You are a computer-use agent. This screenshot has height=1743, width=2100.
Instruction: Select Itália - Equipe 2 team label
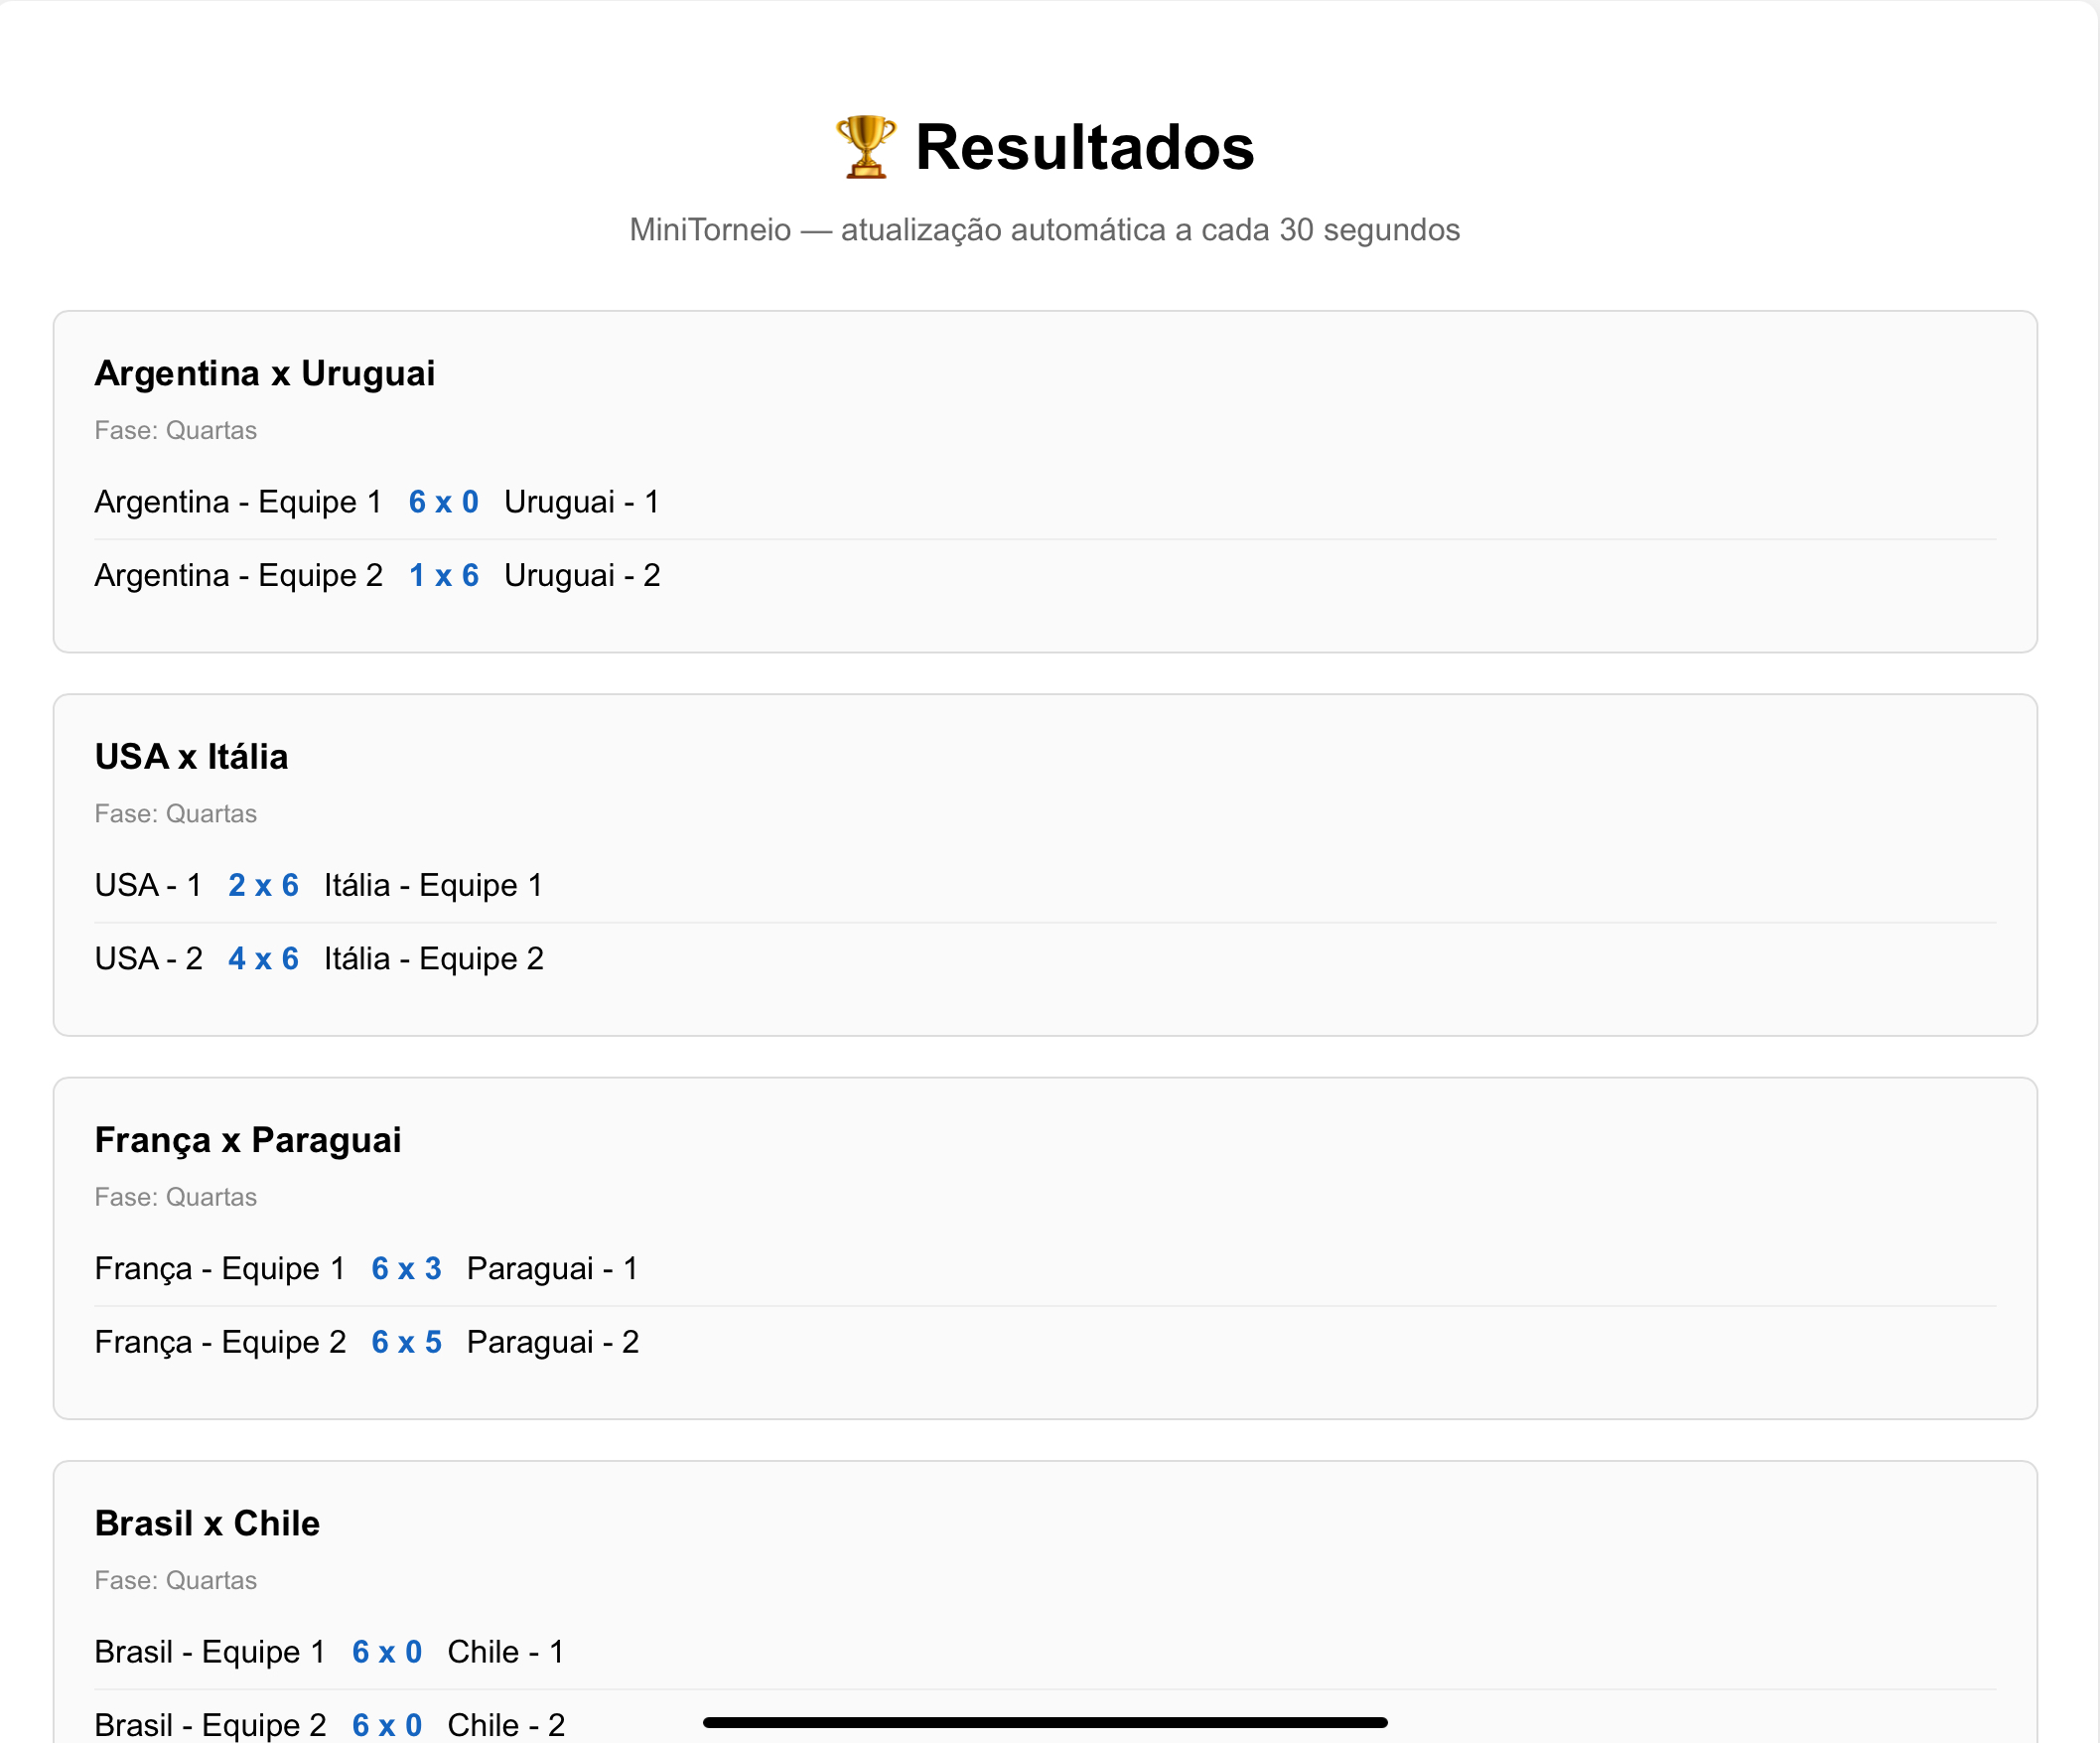coord(433,958)
